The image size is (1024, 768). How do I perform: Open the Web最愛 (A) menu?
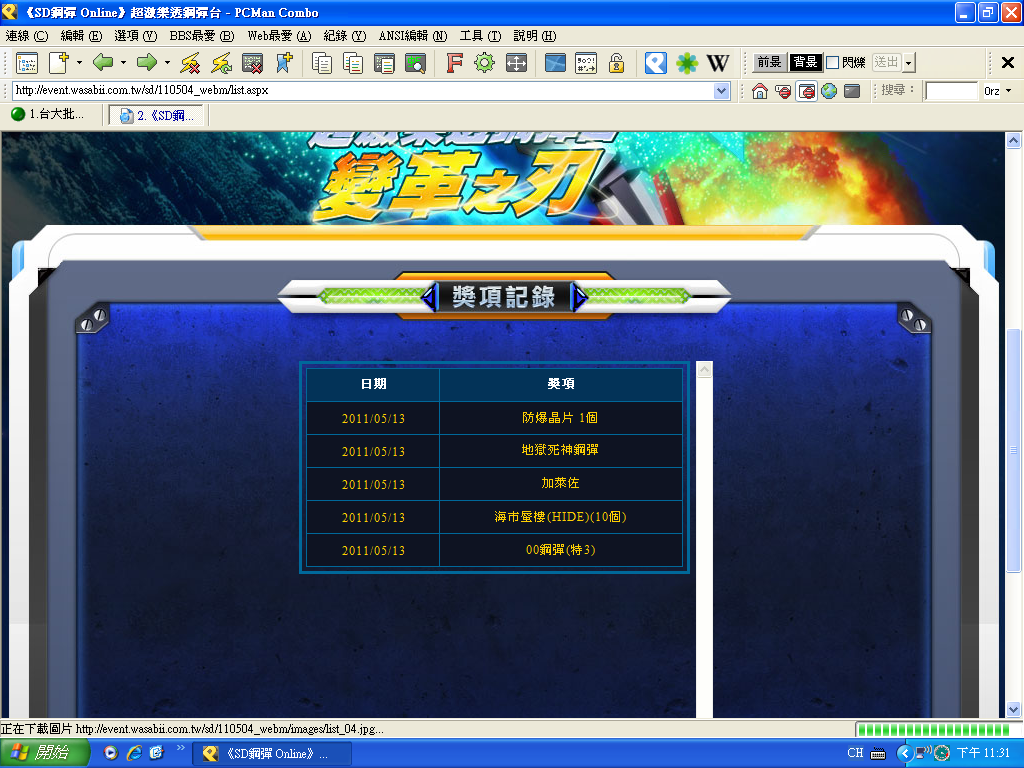click(279, 36)
